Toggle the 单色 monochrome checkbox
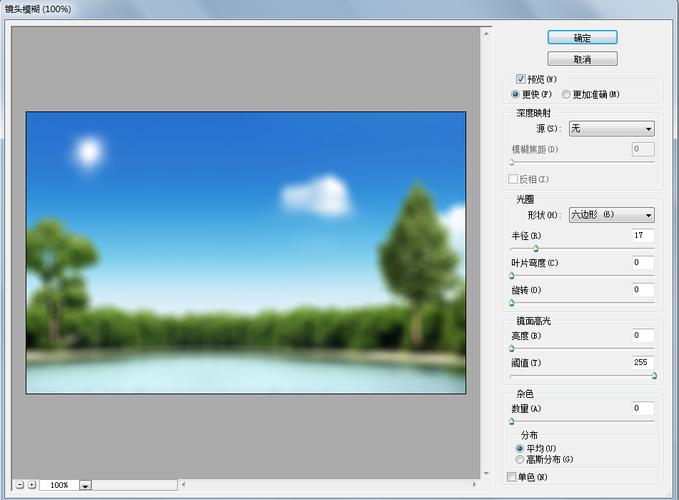 pos(511,477)
